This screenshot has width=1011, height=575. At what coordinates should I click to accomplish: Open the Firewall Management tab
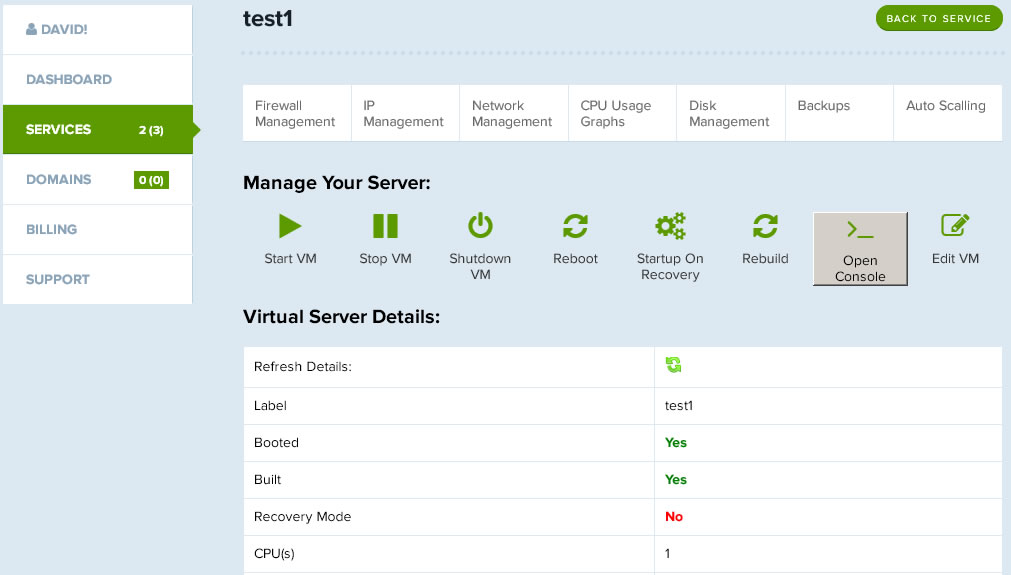coord(297,113)
